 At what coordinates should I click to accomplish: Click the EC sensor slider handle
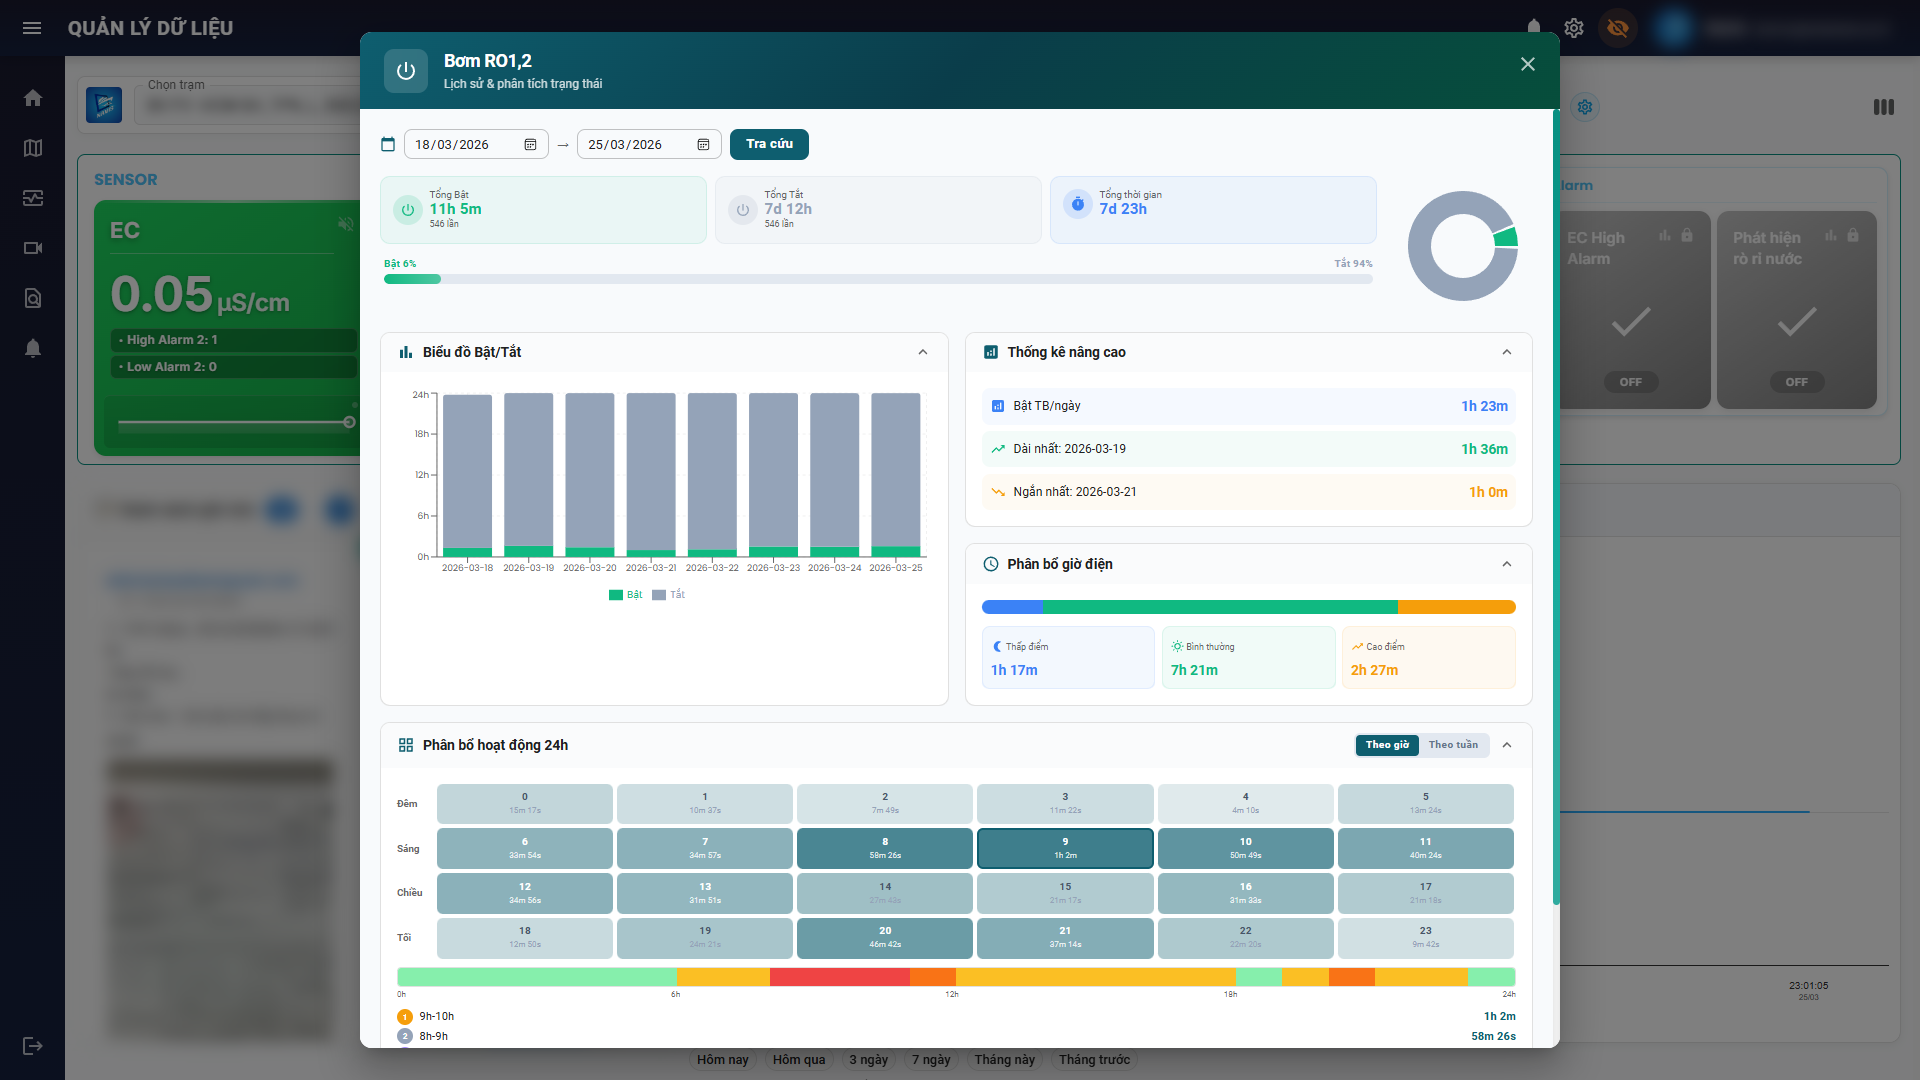click(x=349, y=422)
